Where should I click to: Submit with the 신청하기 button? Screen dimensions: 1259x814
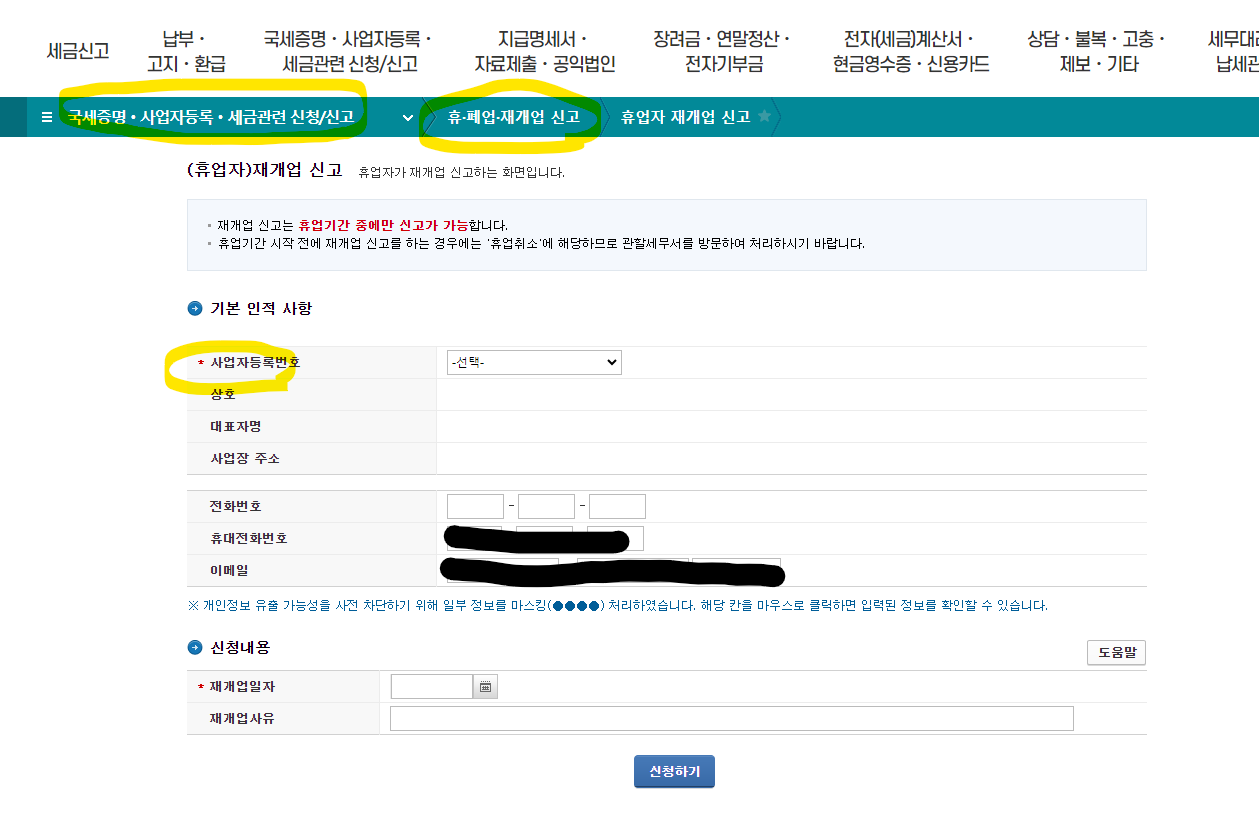tap(674, 771)
